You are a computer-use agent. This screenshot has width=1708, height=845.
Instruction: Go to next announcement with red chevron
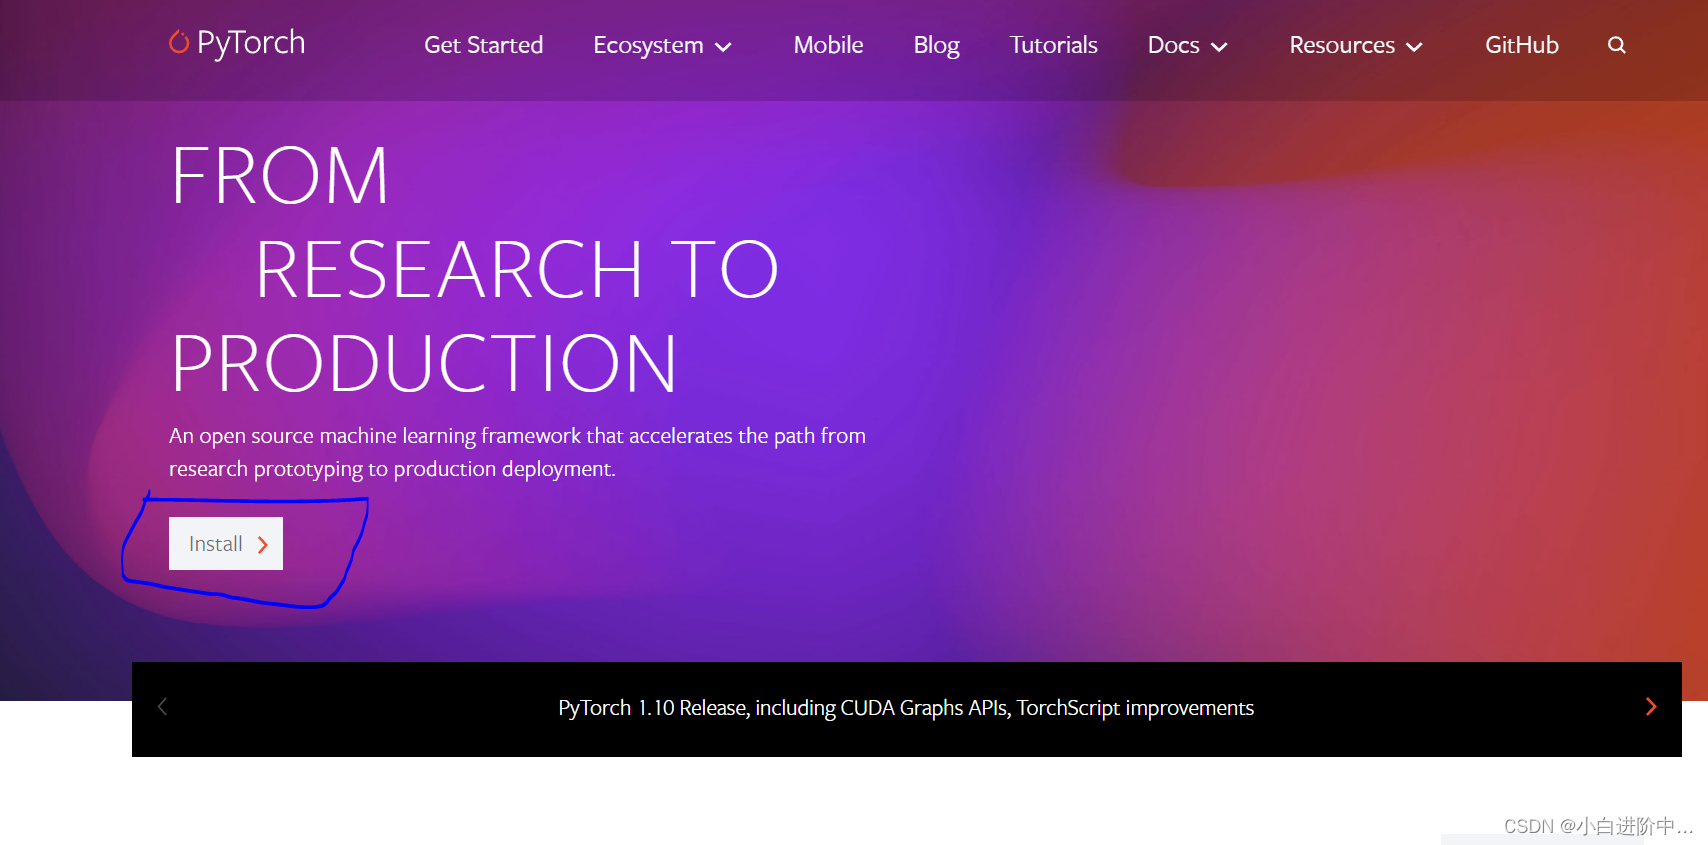click(x=1651, y=707)
